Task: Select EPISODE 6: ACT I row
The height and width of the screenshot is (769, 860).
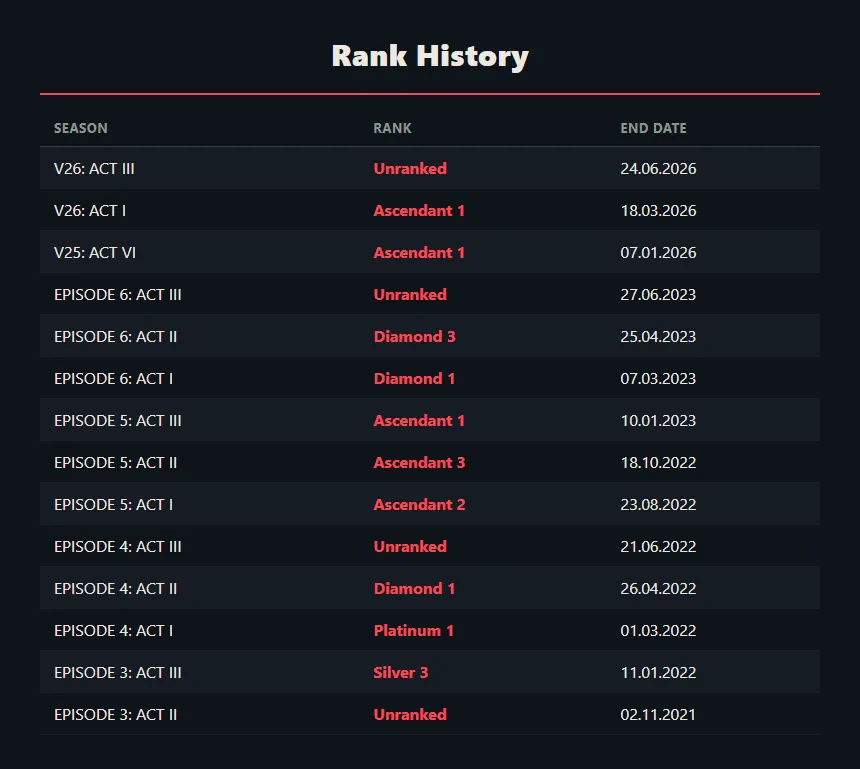Action: 430,378
